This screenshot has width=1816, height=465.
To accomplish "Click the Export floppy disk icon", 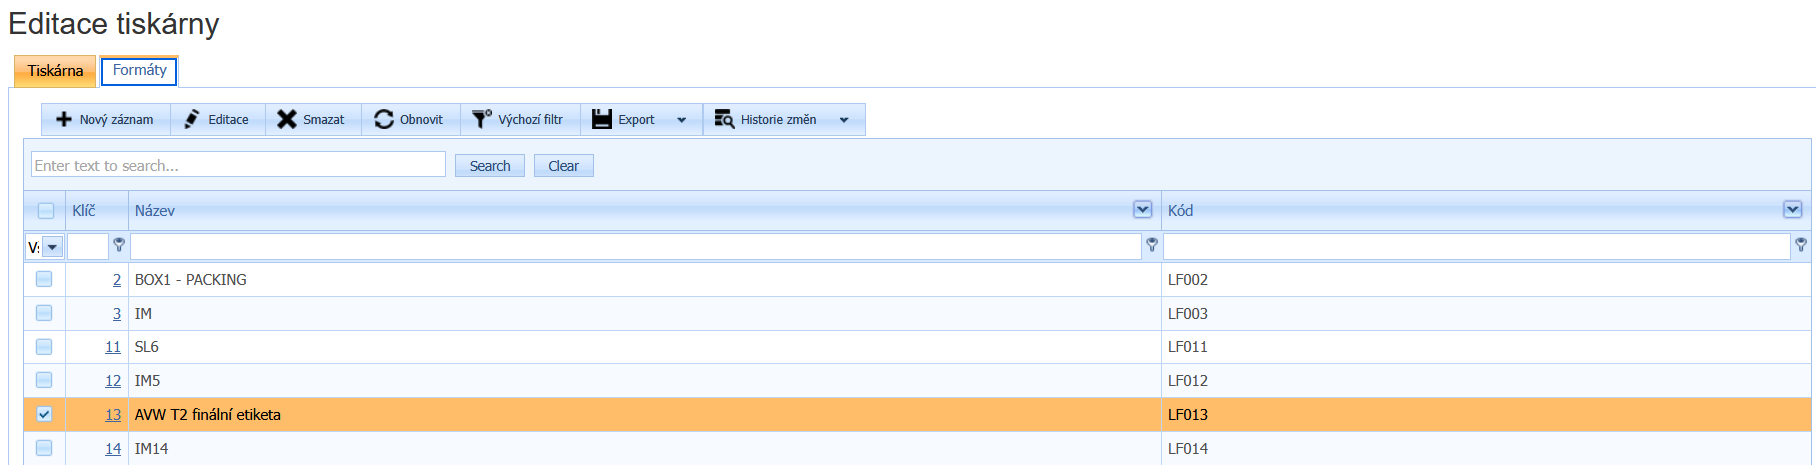I will [x=602, y=119].
